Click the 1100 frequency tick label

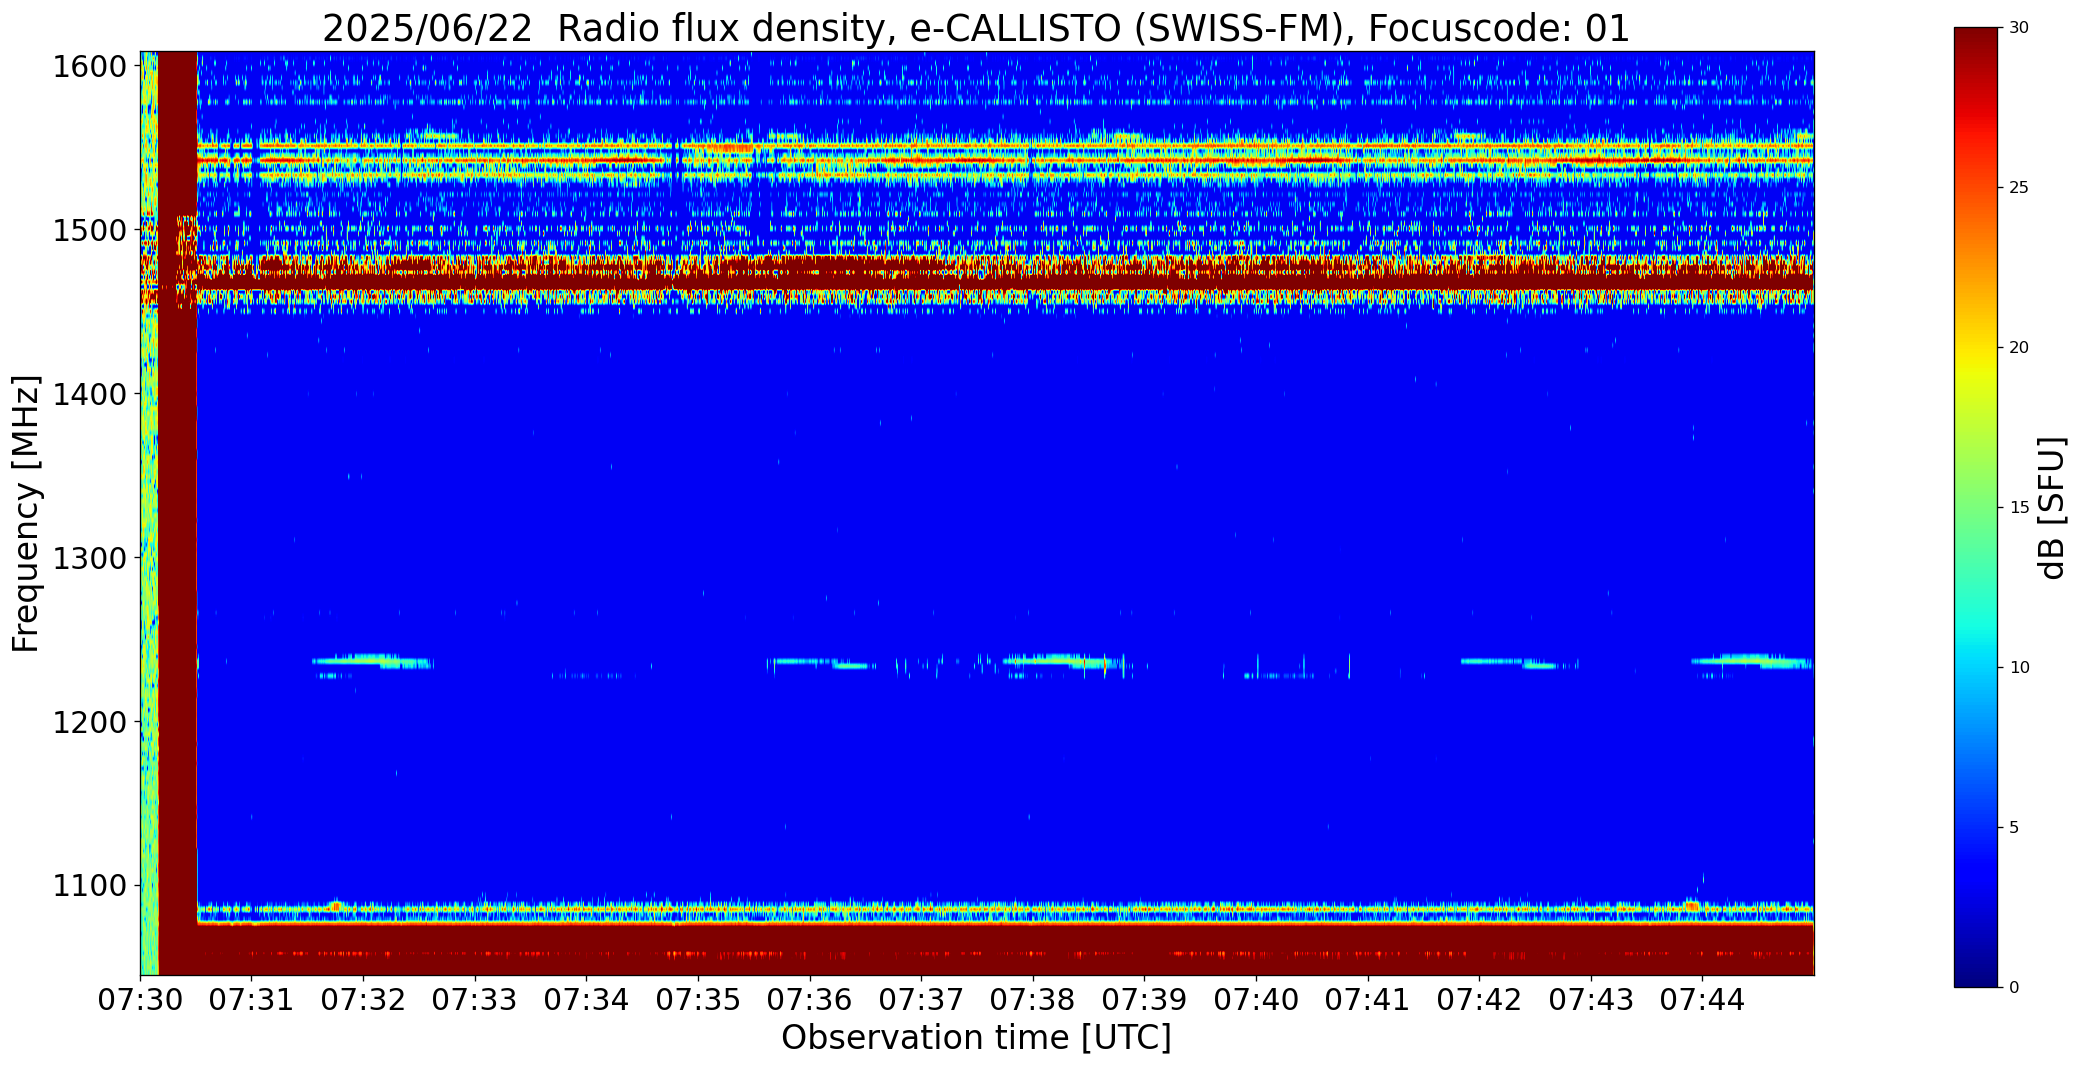coord(89,886)
